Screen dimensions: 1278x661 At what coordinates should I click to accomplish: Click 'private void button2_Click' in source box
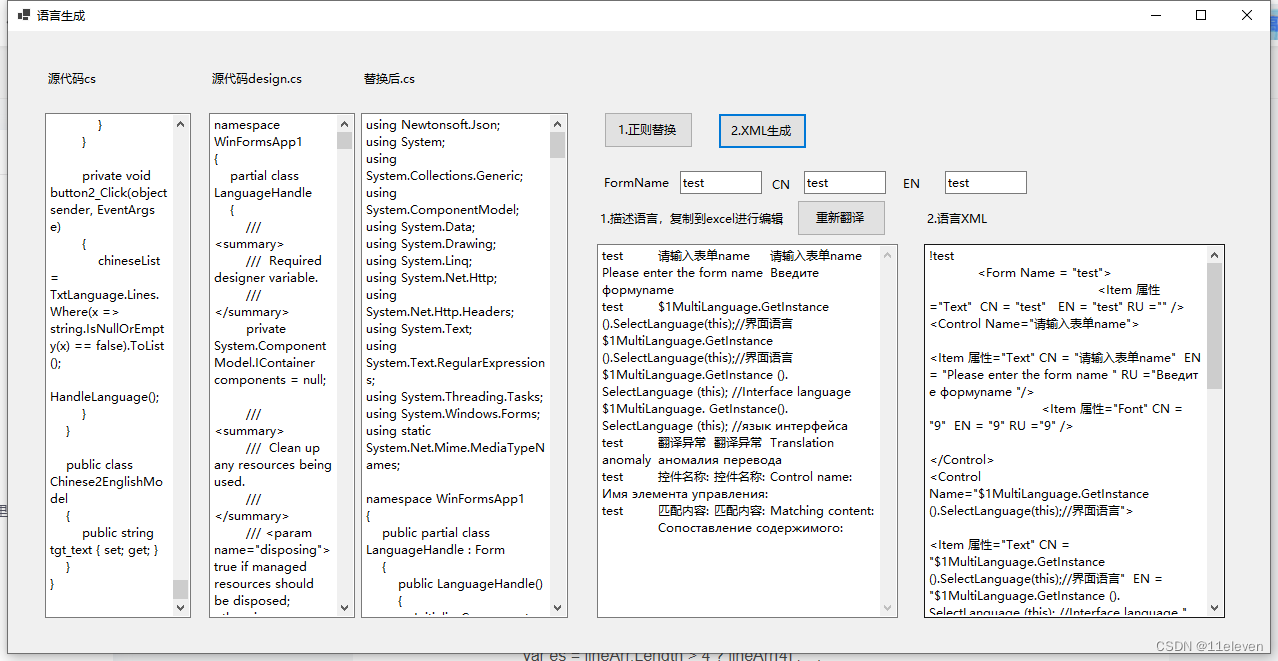[x=109, y=184]
